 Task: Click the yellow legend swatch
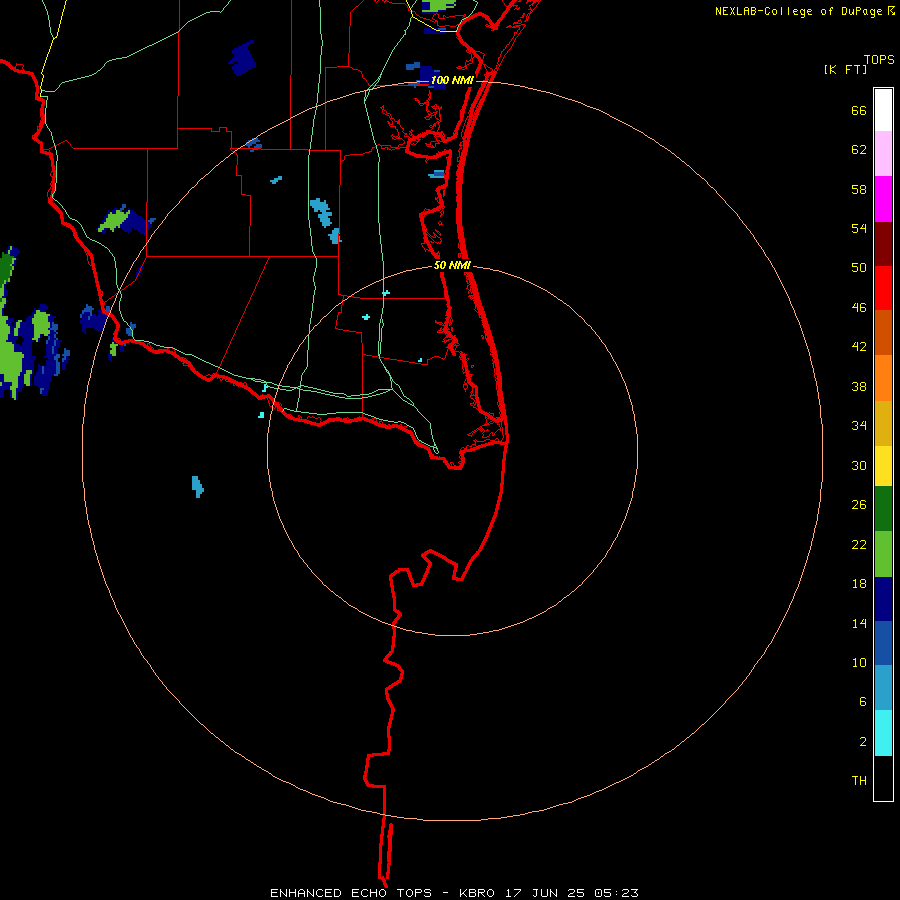[883, 466]
